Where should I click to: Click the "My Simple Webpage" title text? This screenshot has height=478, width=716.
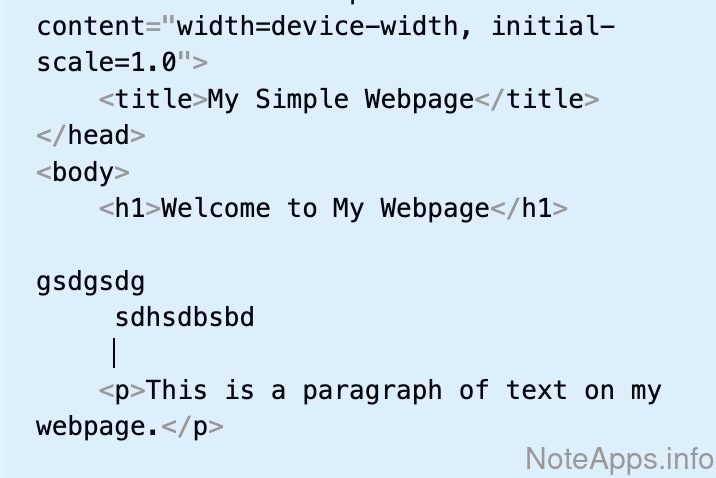[x=340, y=99]
